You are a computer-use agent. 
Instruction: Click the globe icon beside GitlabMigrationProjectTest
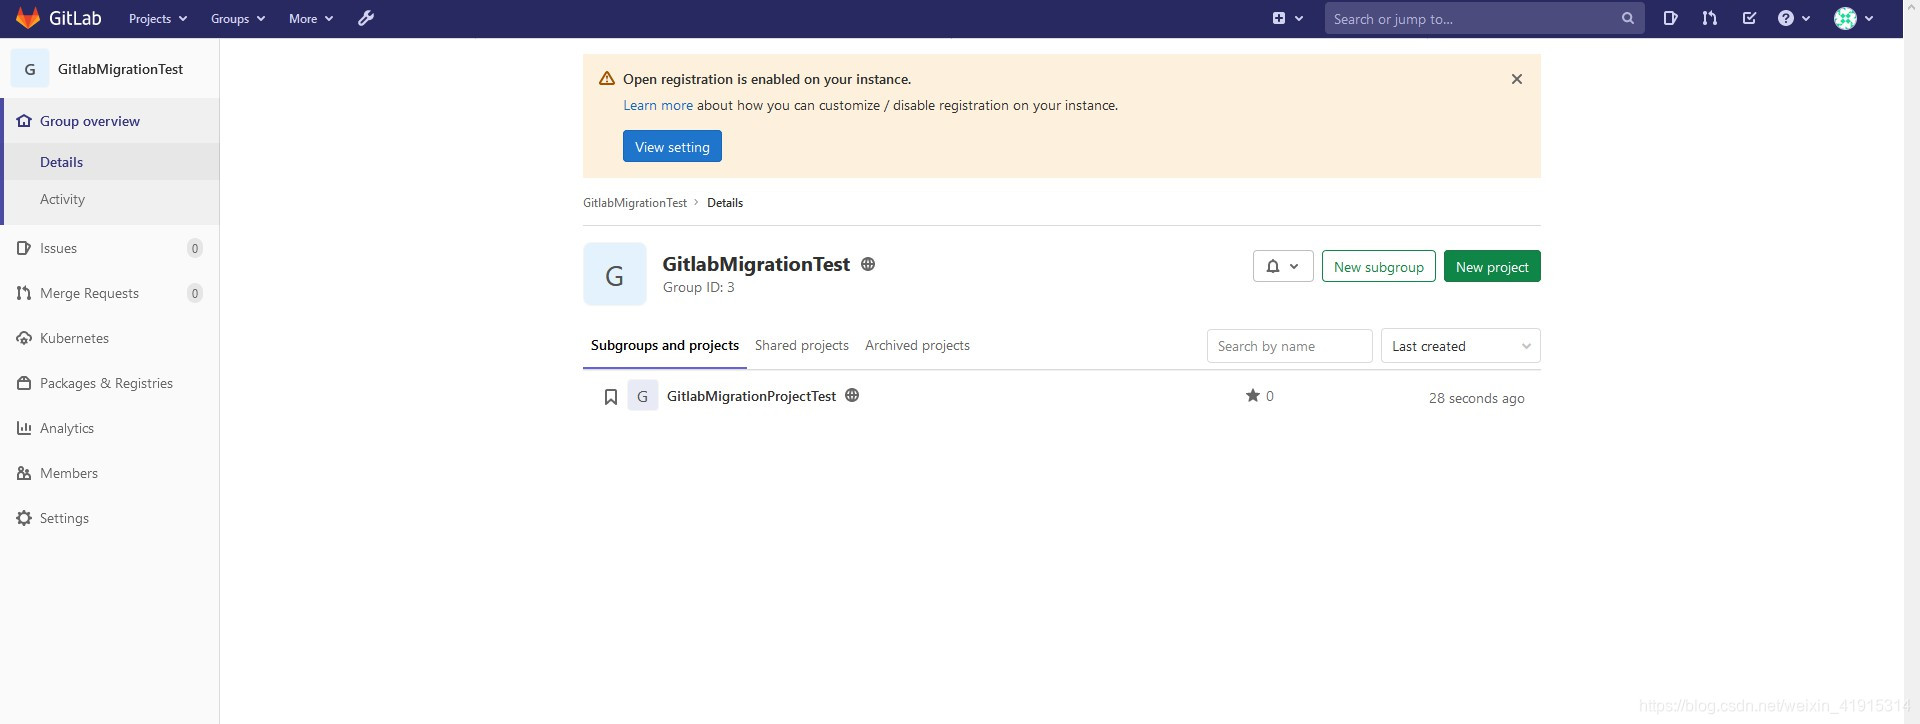pos(852,395)
